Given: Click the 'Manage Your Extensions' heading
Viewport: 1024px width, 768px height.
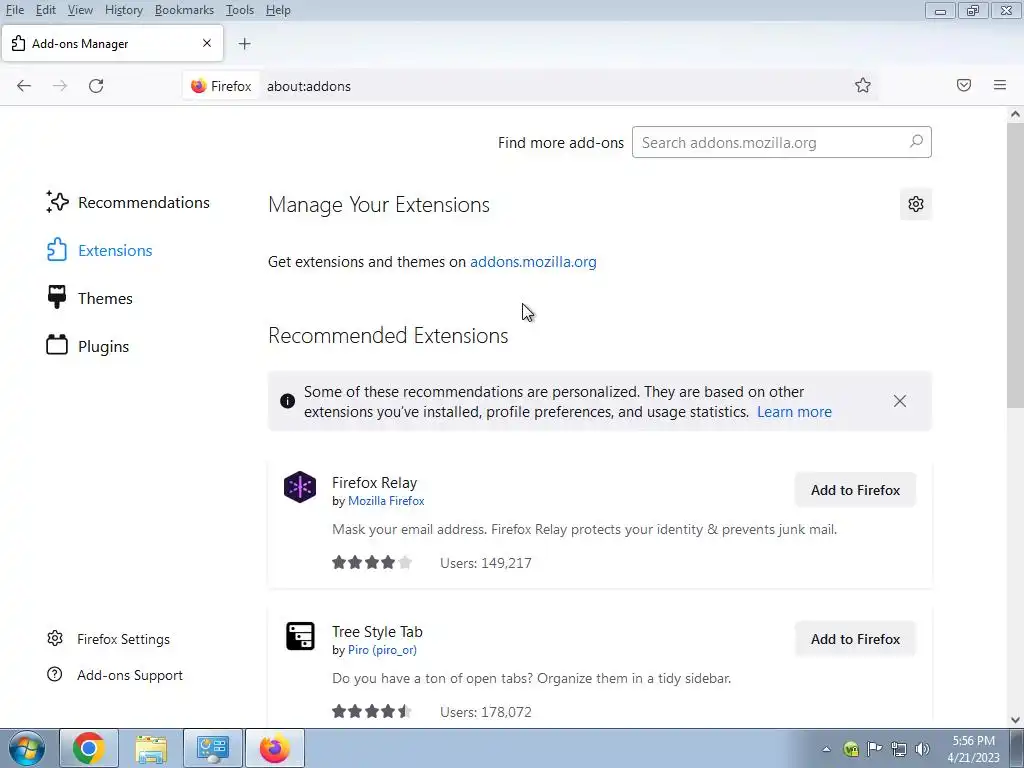Looking at the screenshot, I should coord(379,204).
